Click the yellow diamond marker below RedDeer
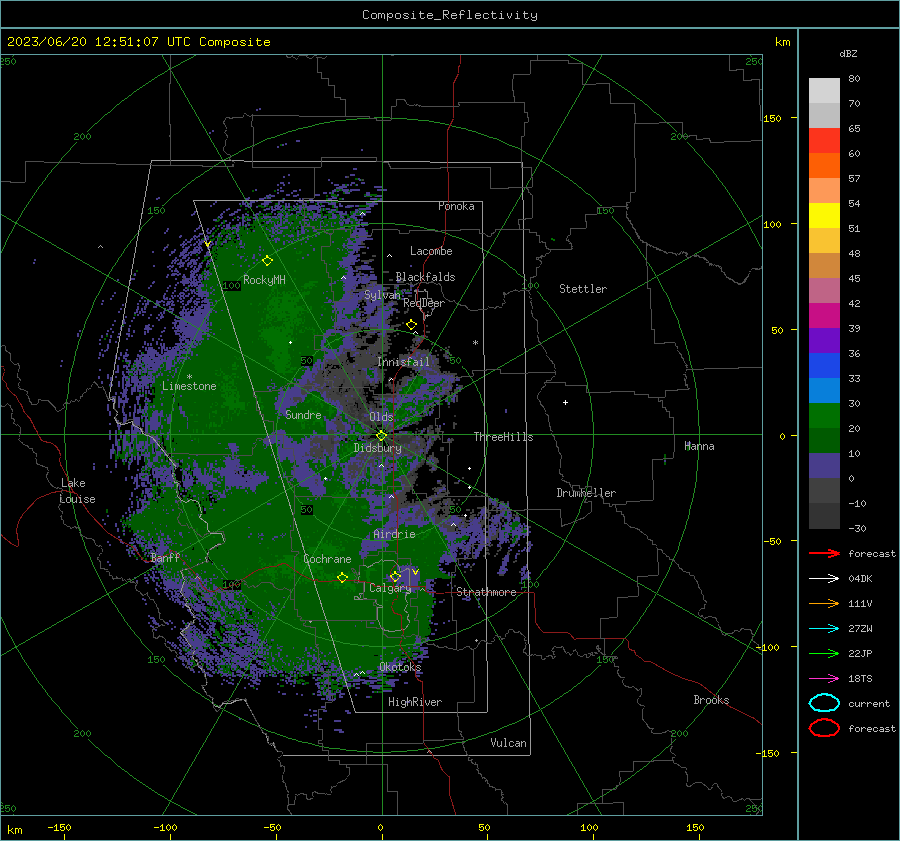This screenshot has width=900, height=841. [x=411, y=325]
